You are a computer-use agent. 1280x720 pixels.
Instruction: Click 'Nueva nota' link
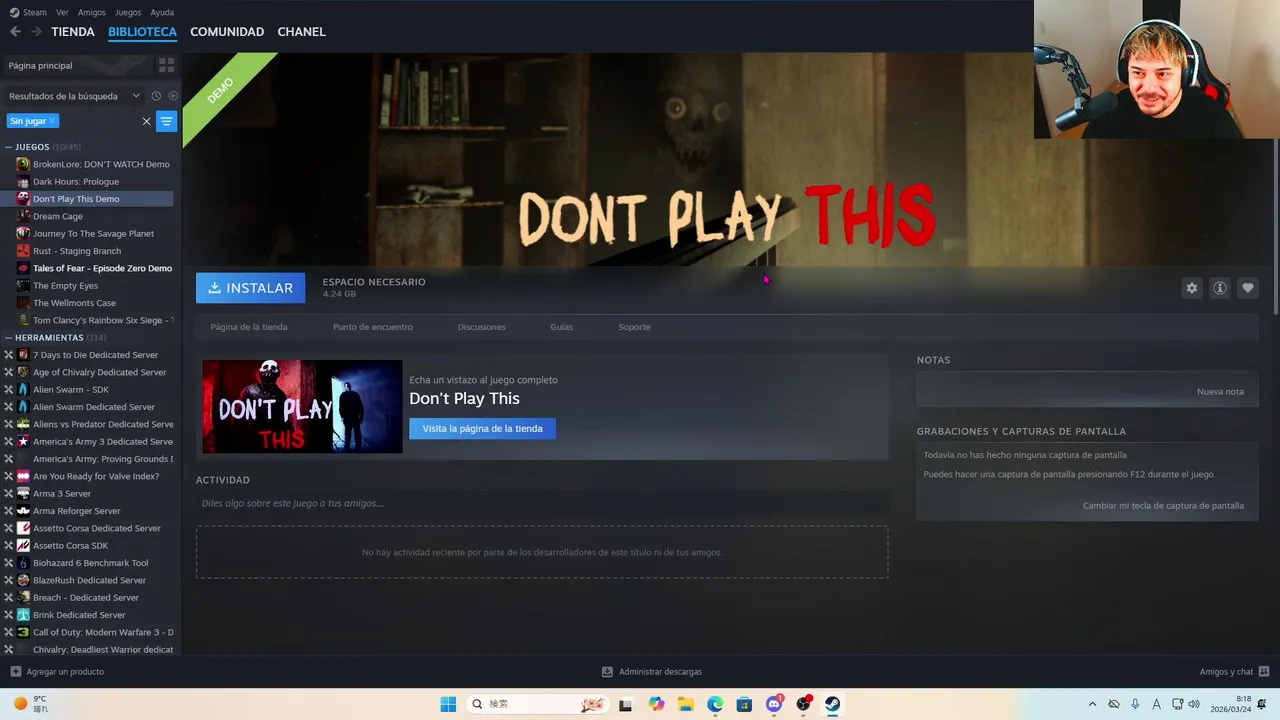(x=1220, y=391)
